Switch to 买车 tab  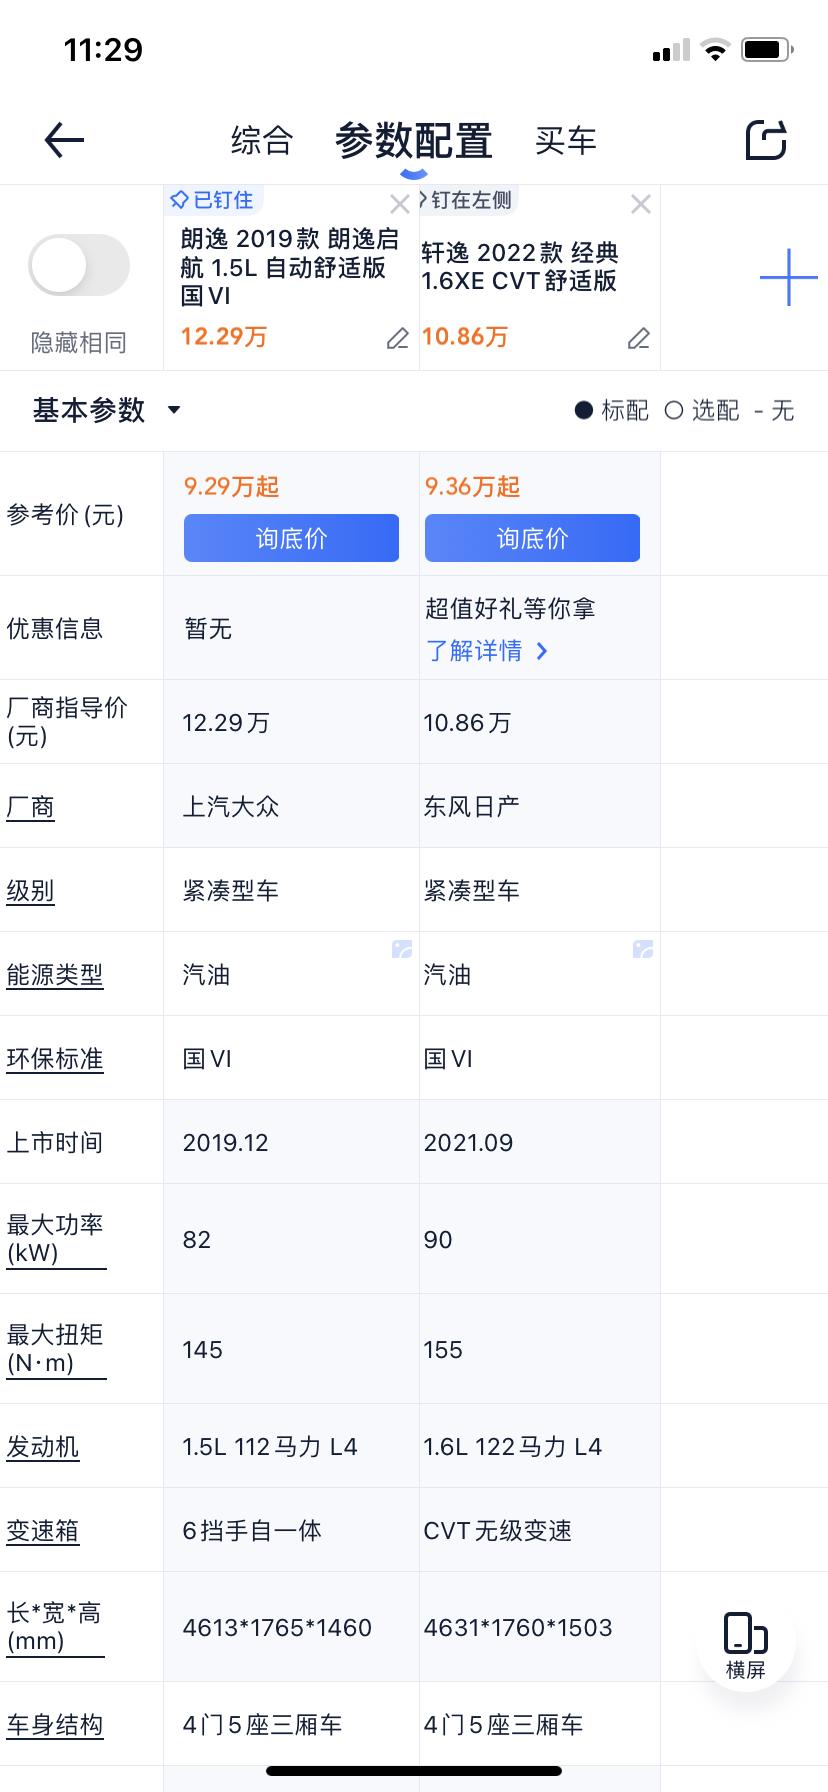566,140
